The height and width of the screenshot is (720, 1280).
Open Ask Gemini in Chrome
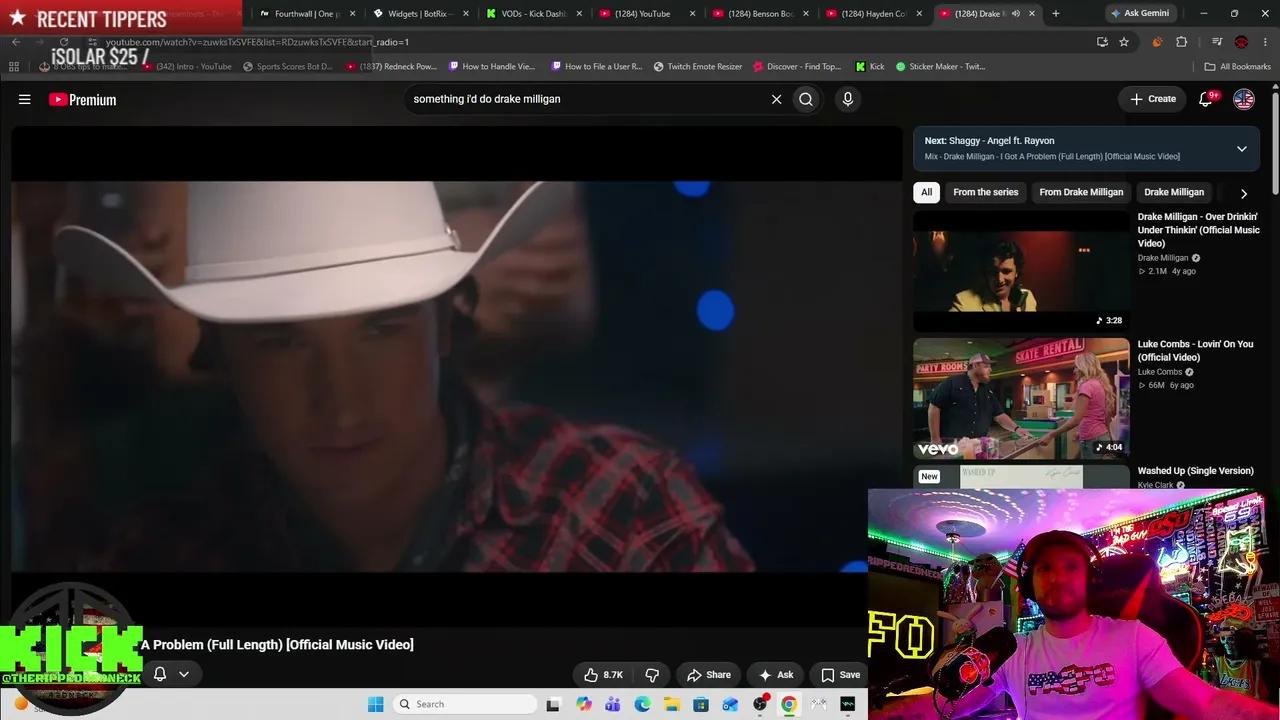1139,14
